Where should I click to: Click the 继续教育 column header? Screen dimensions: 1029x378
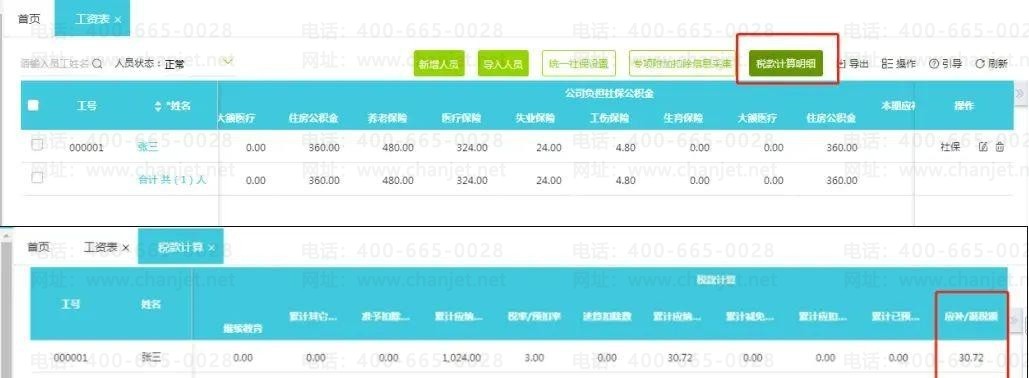(x=242, y=328)
